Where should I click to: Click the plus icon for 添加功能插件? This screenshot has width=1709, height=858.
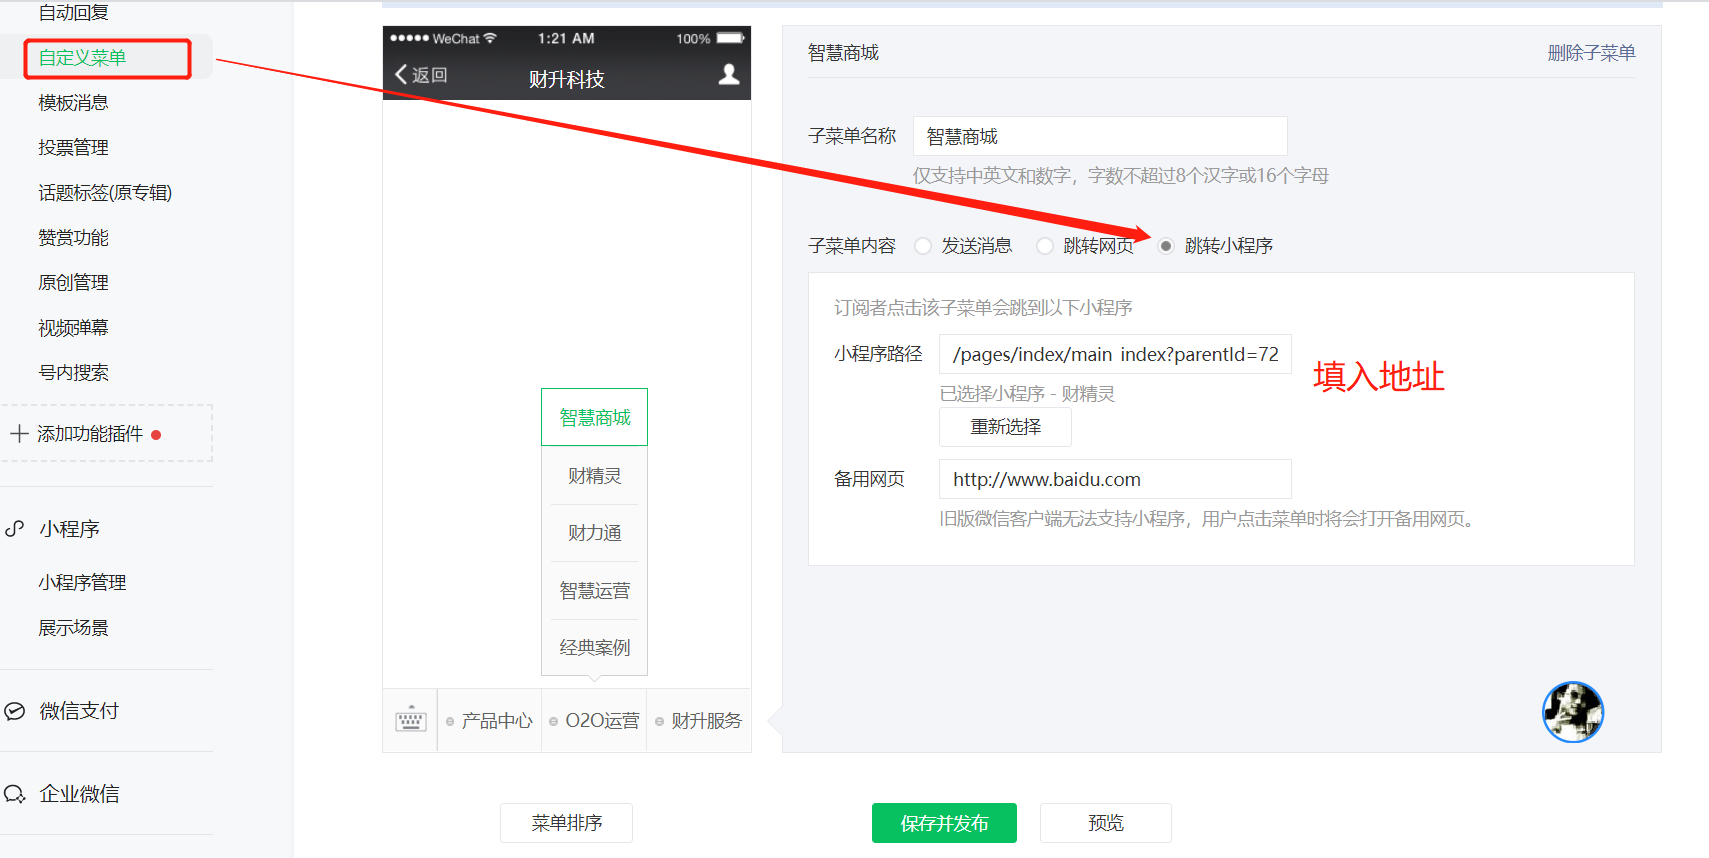coord(19,434)
